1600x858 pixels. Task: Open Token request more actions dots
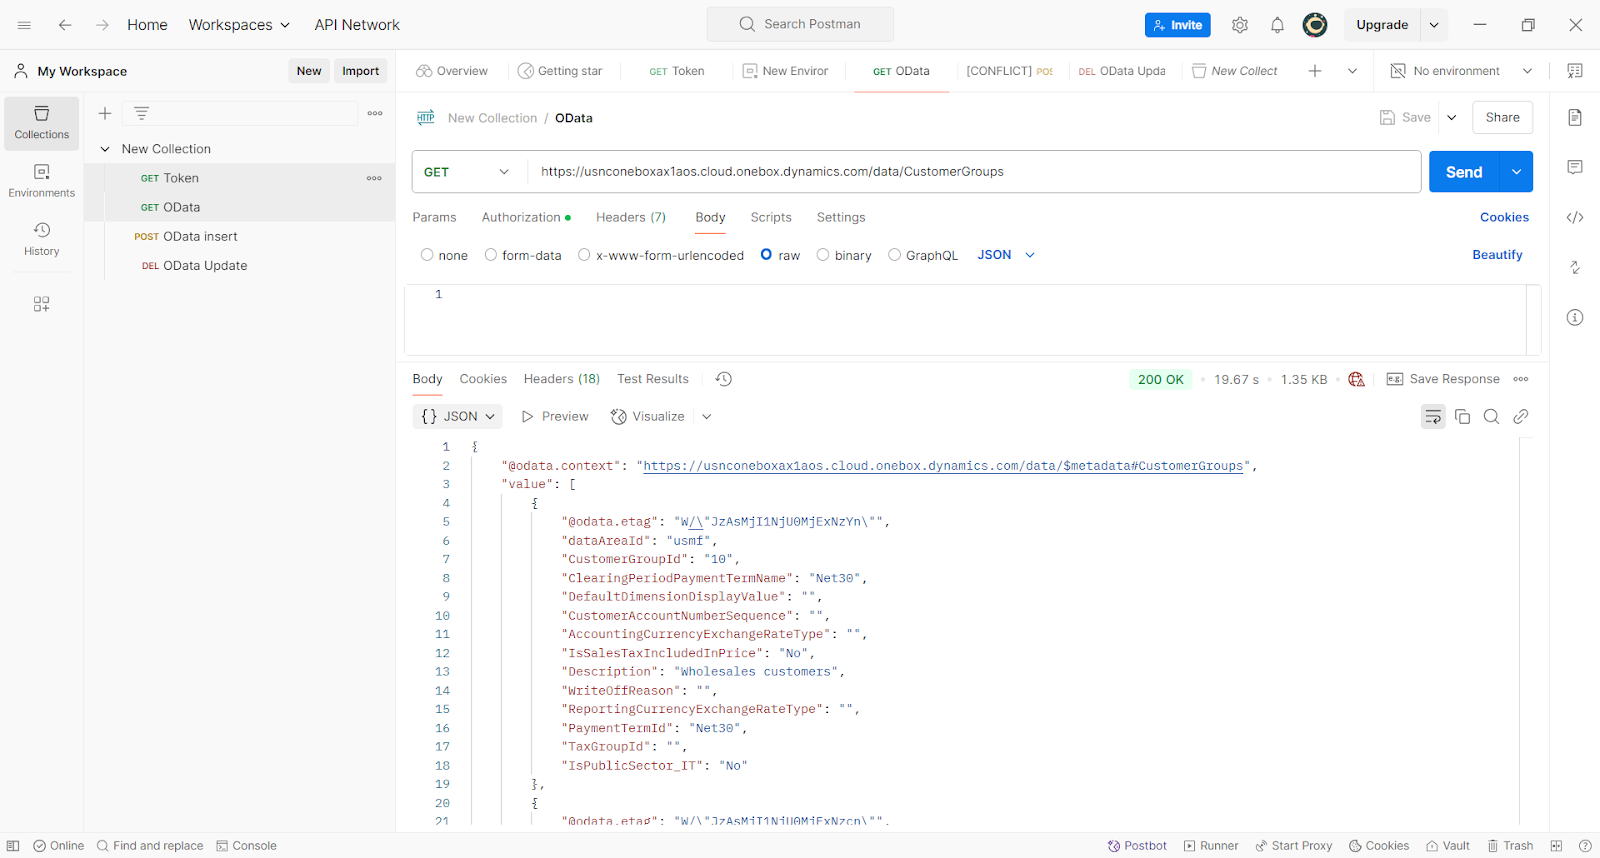pos(374,178)
